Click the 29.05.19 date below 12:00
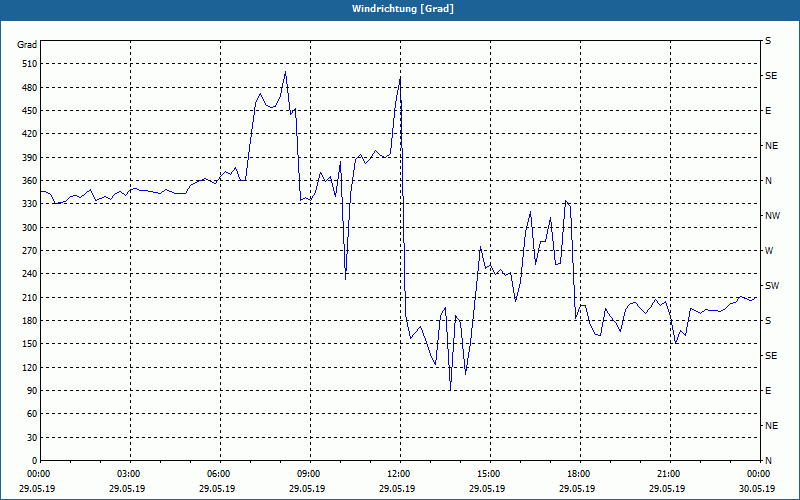The width and height of the screenshot is (800, 500). click(397, 489)
